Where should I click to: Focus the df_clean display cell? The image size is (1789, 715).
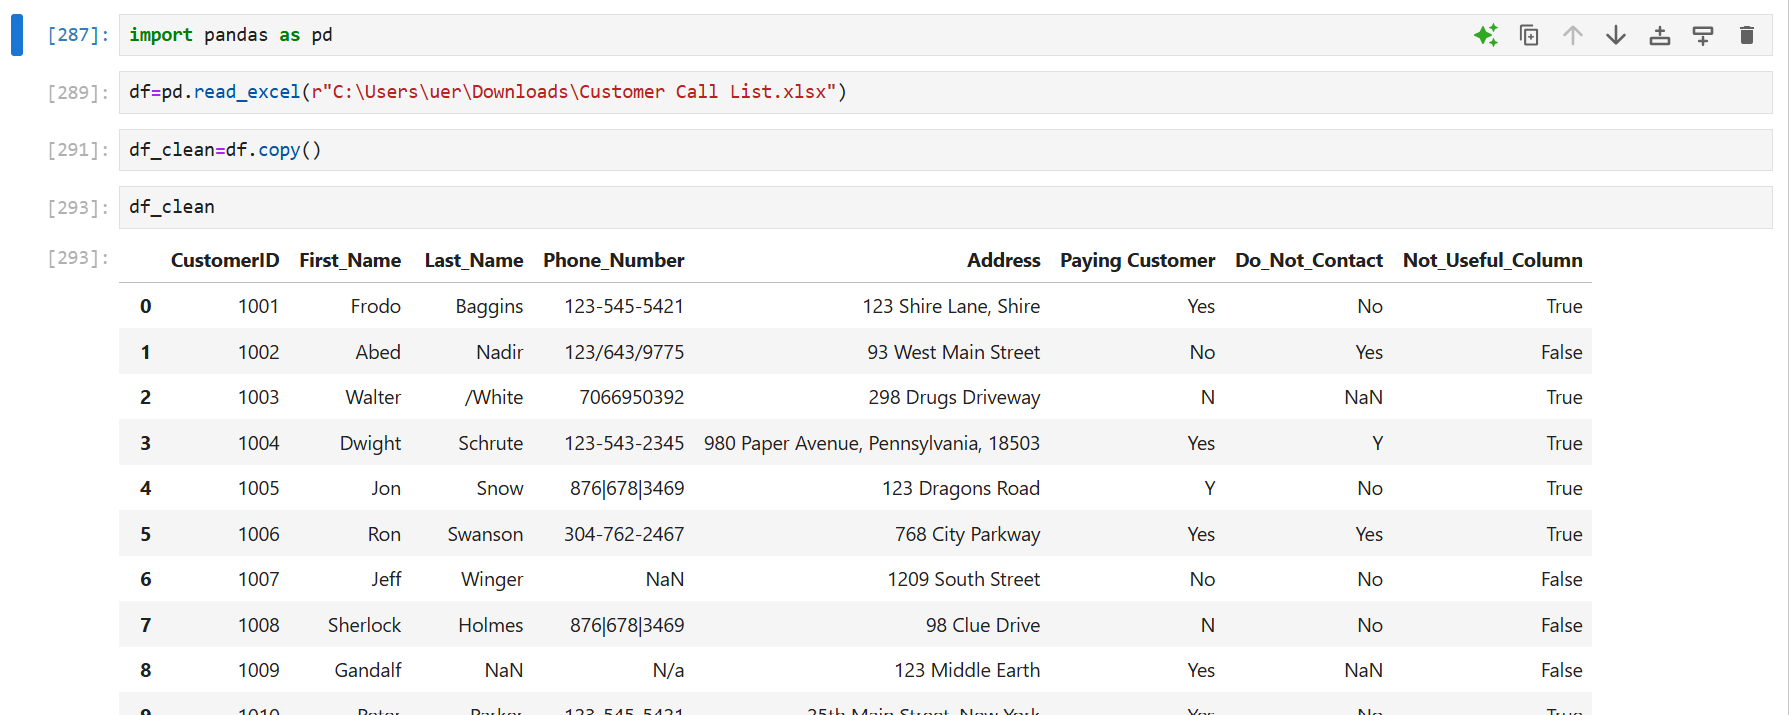click(x=900, y=207)
